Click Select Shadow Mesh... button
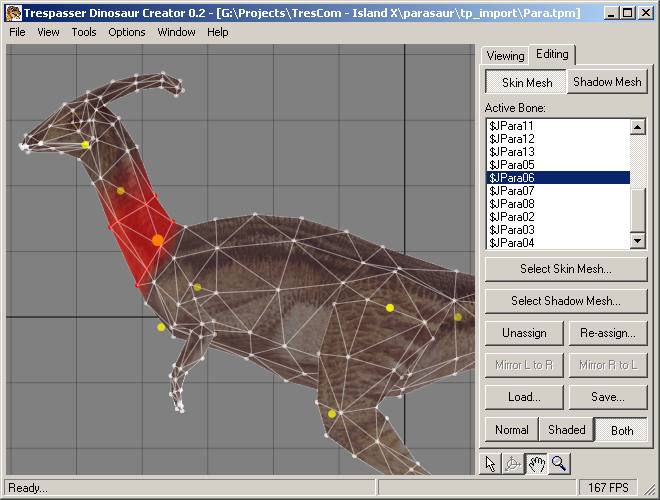Screen dimensions: 660x500 tap(566, 301)
